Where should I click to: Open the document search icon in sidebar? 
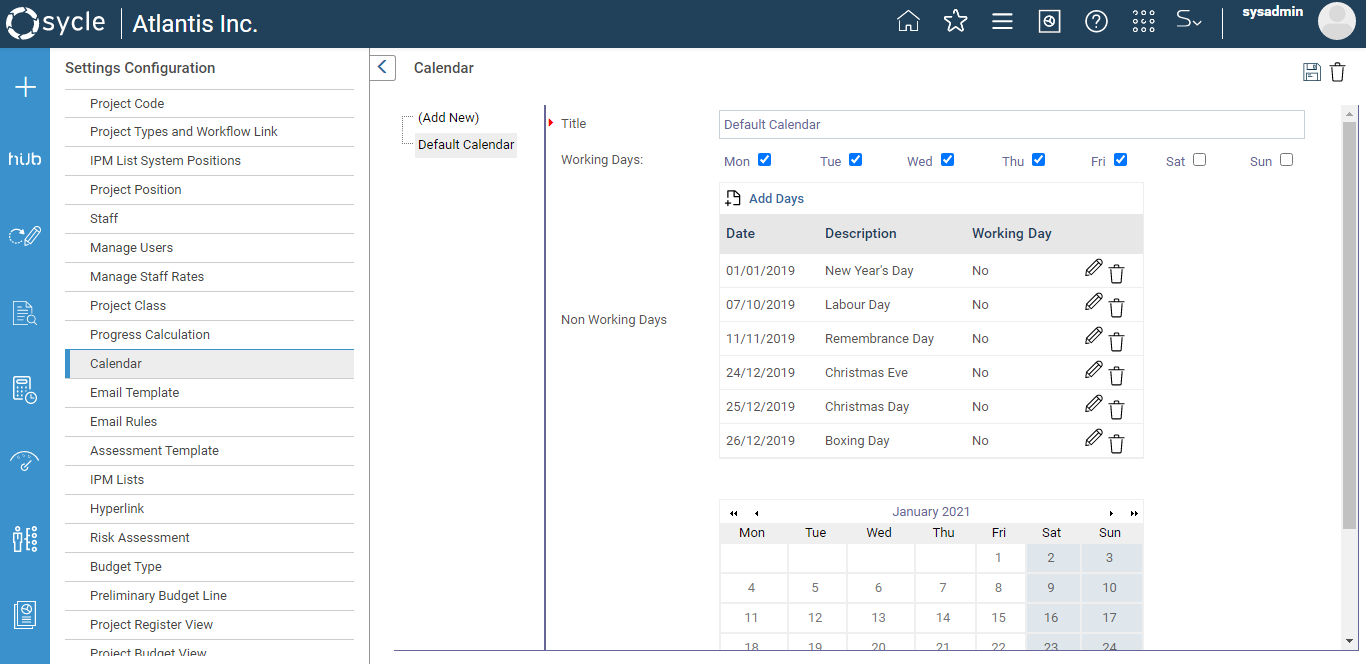pos(25,313)
